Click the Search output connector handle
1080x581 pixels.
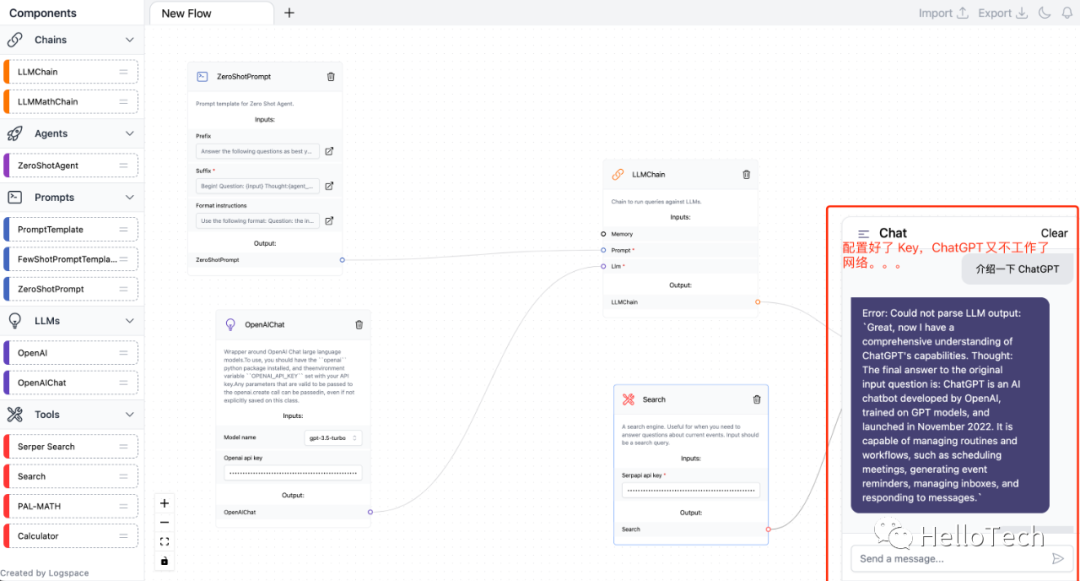tap(768, 529)
